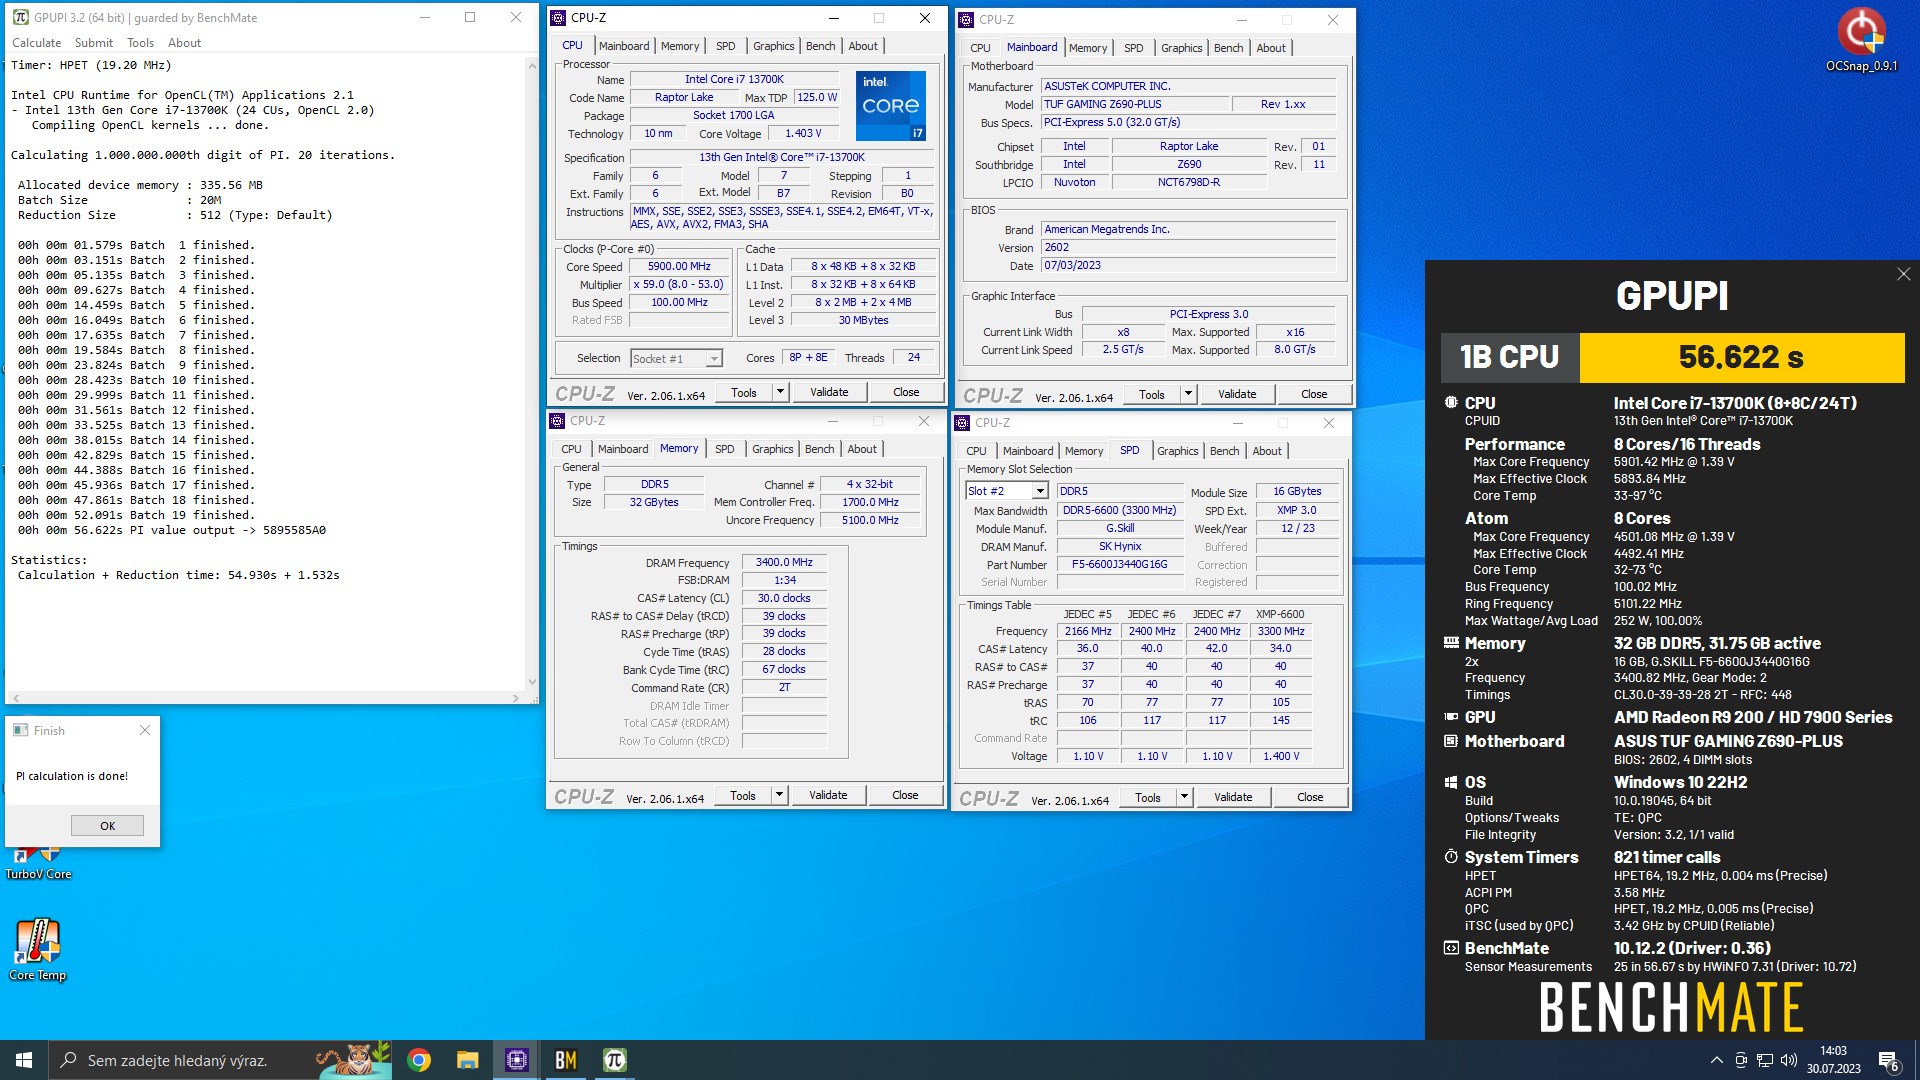Click Validate in CPU-Z CPU window
The width and height of the screenshot is (1920, 1080).
829,392
